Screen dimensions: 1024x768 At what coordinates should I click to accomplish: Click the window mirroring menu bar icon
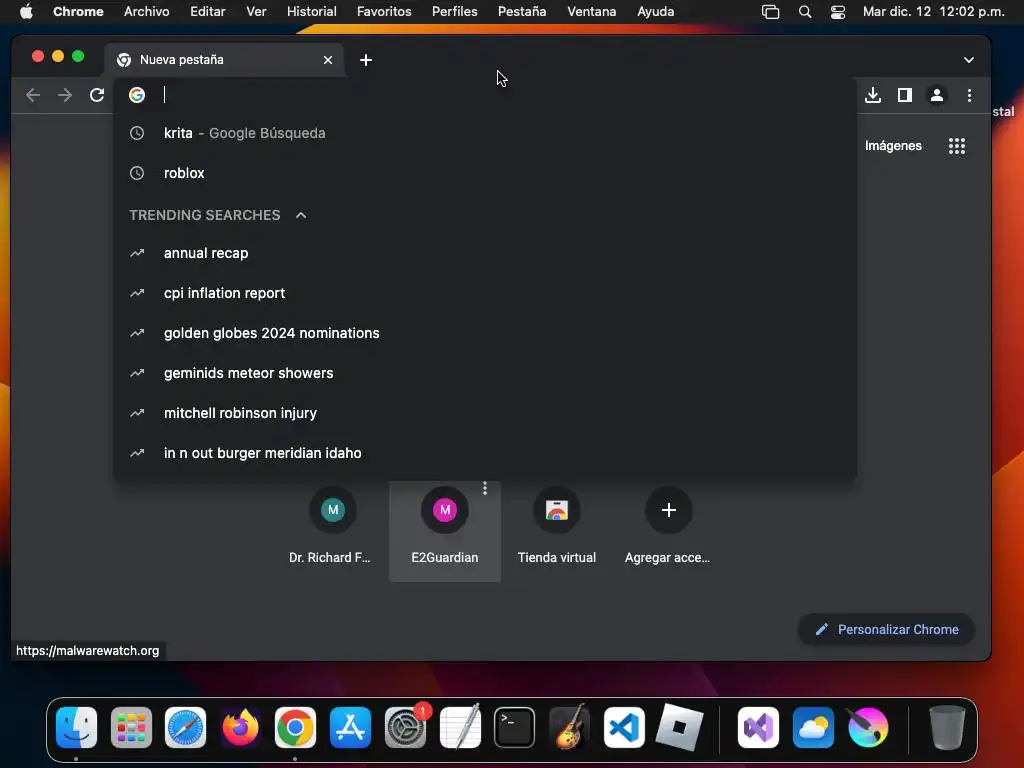click(771, 12)
